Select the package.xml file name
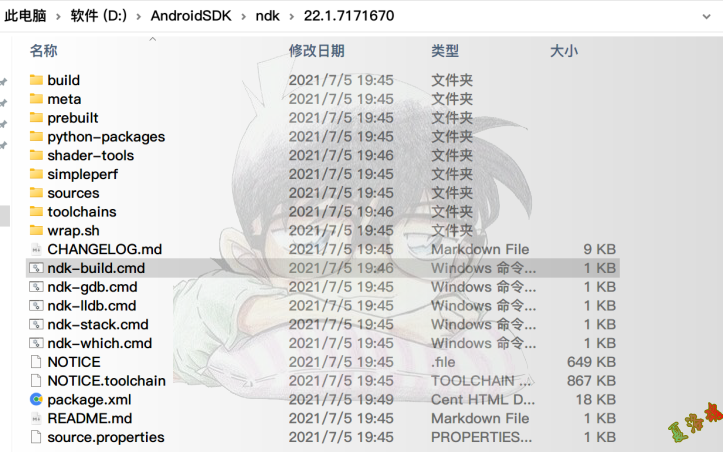Image resolution: width=723 pixels, height=452 pixels. coord(89,399)
